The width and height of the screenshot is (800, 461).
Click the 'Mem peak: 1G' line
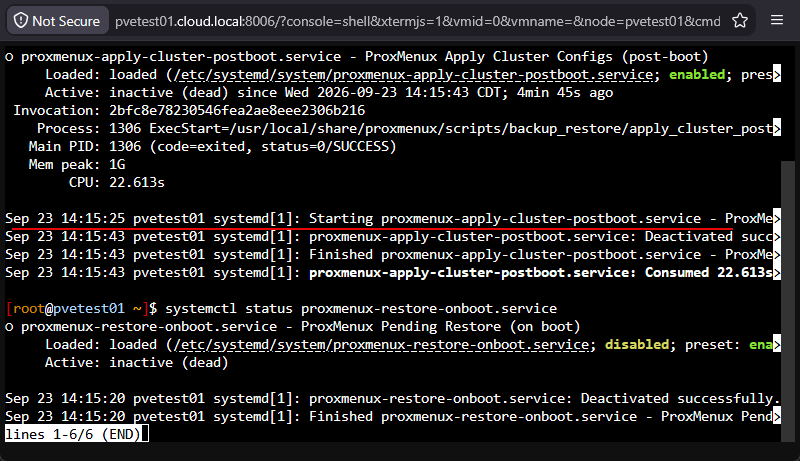[x=77, y=165]
